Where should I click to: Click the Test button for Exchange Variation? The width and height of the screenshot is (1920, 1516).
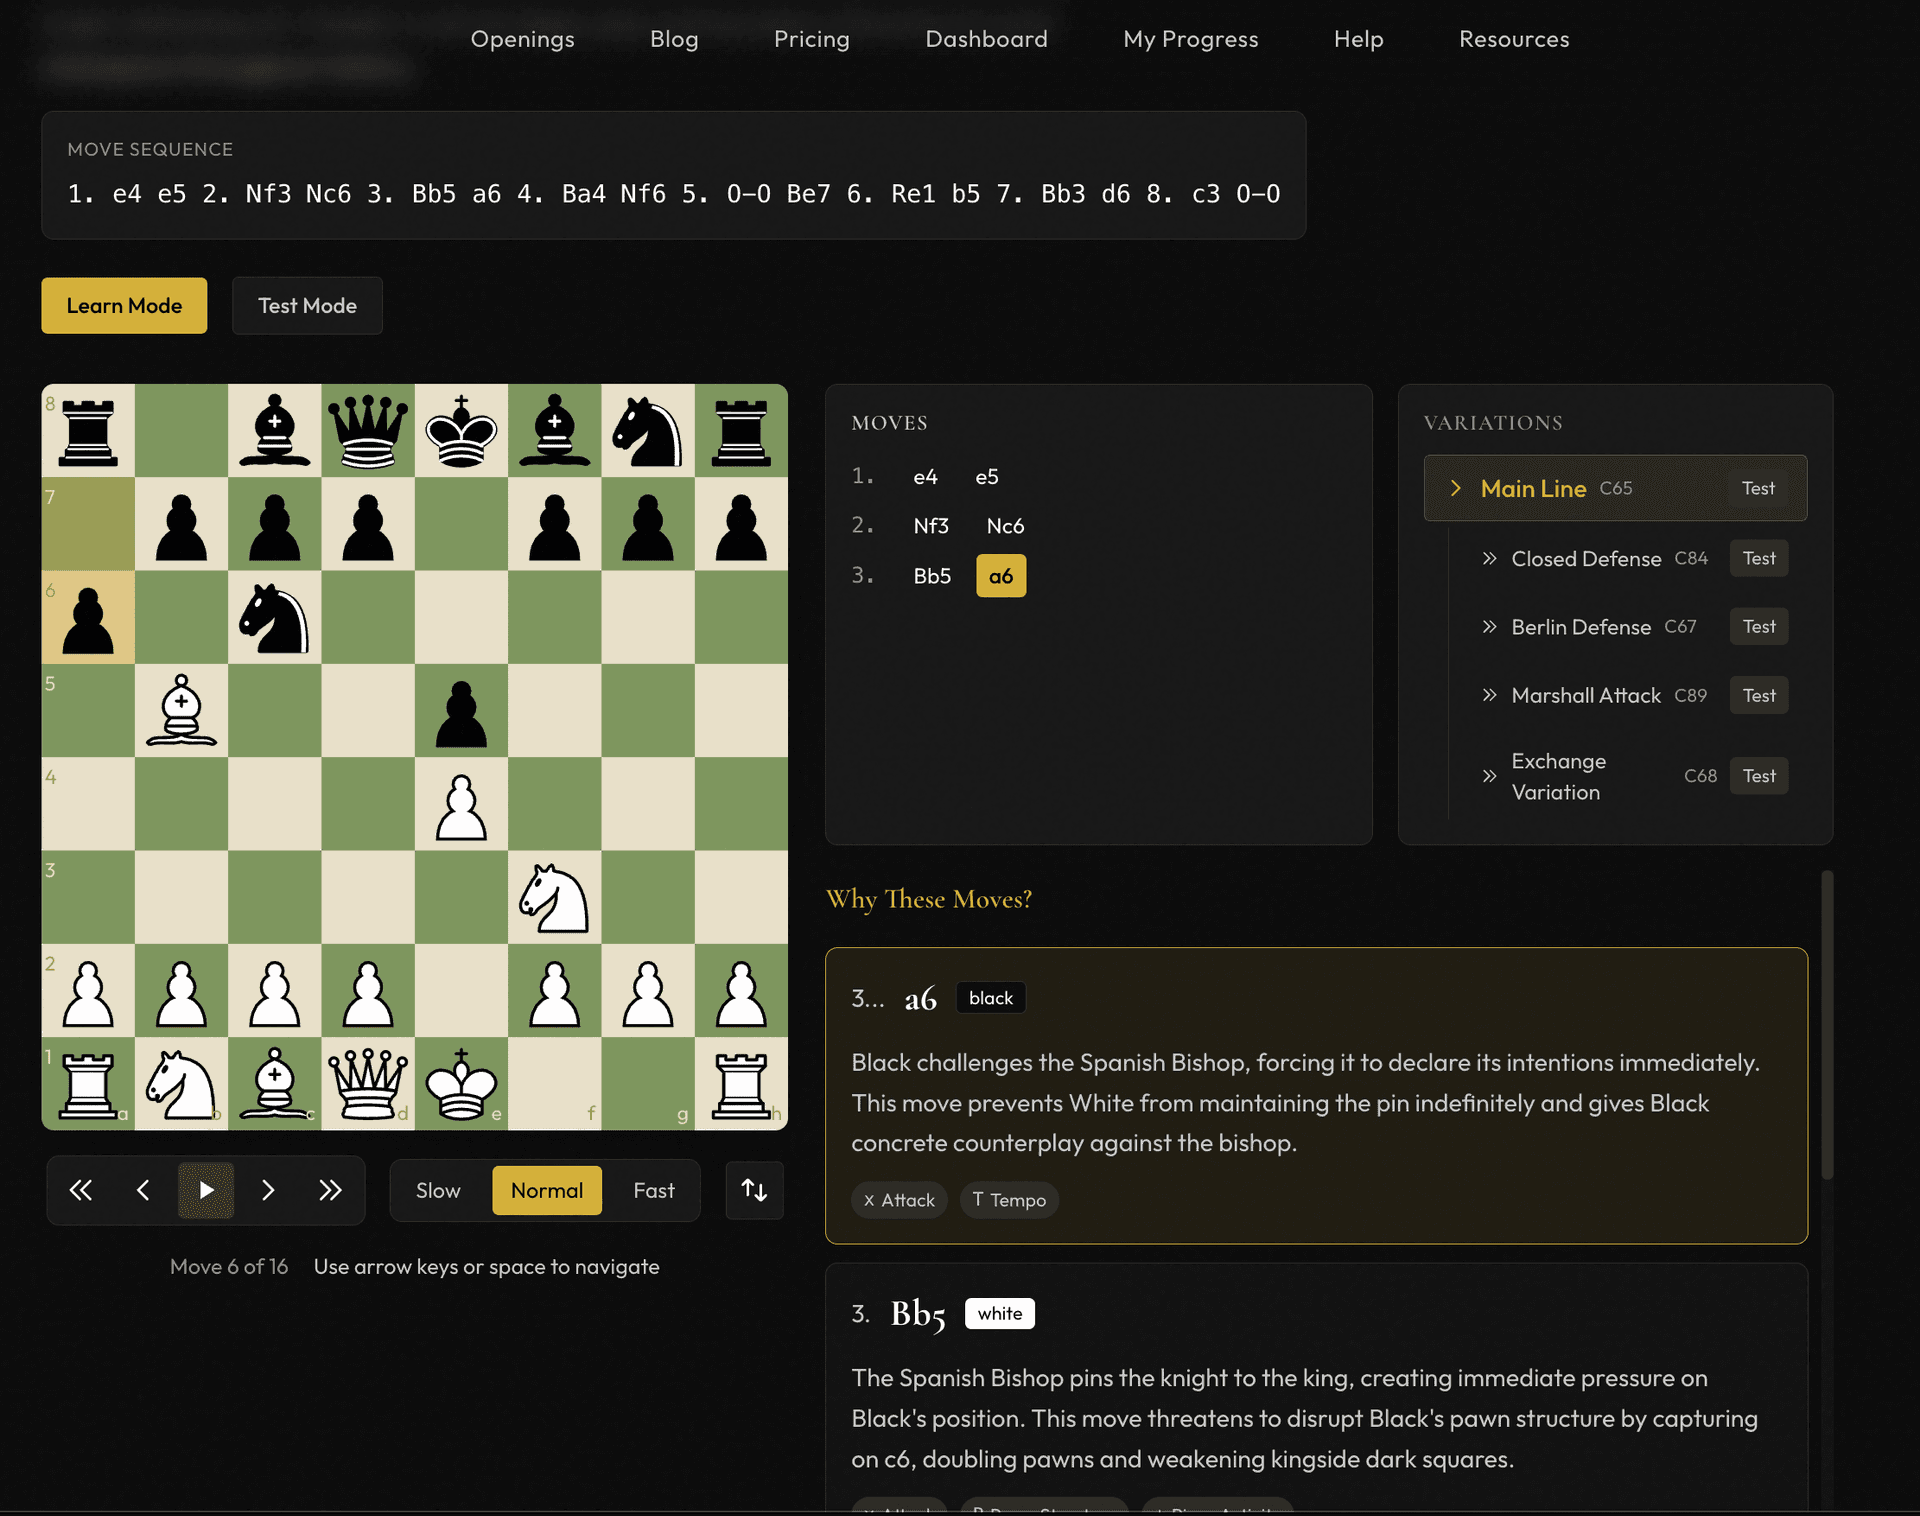(x=1758, y=775)
